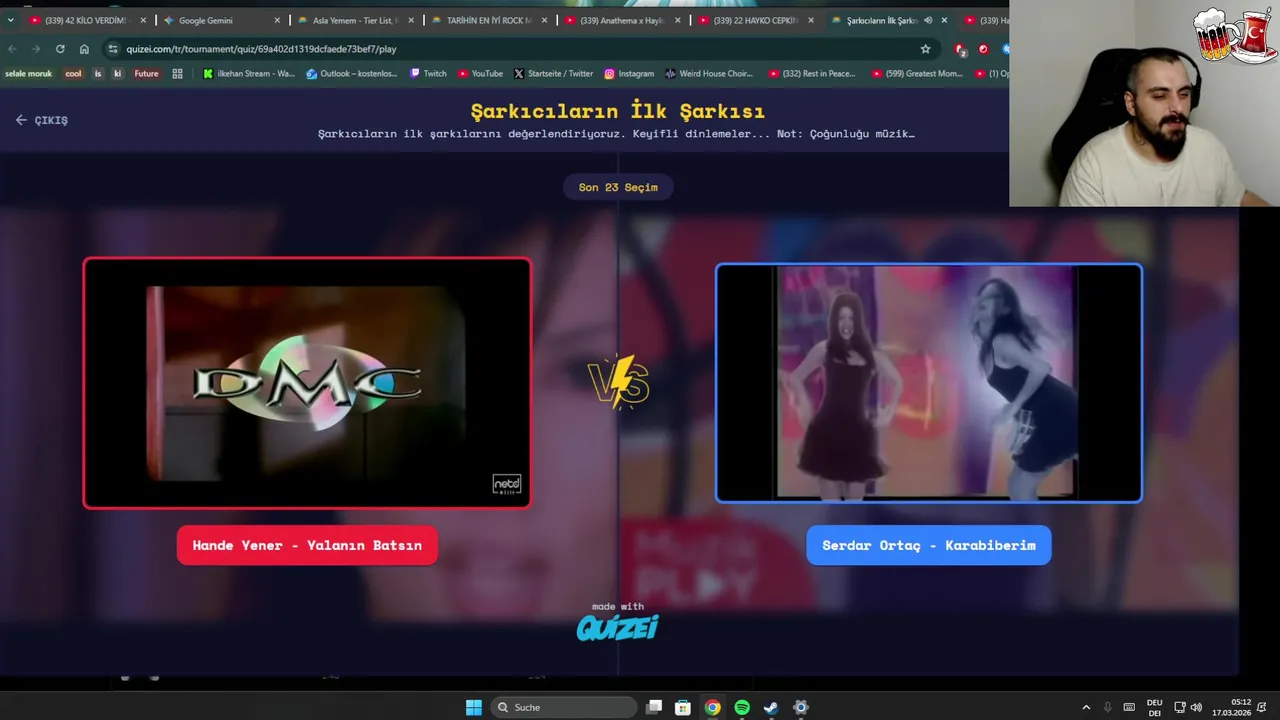Open the 'Future' bookmark folder

tap(146, 73)
